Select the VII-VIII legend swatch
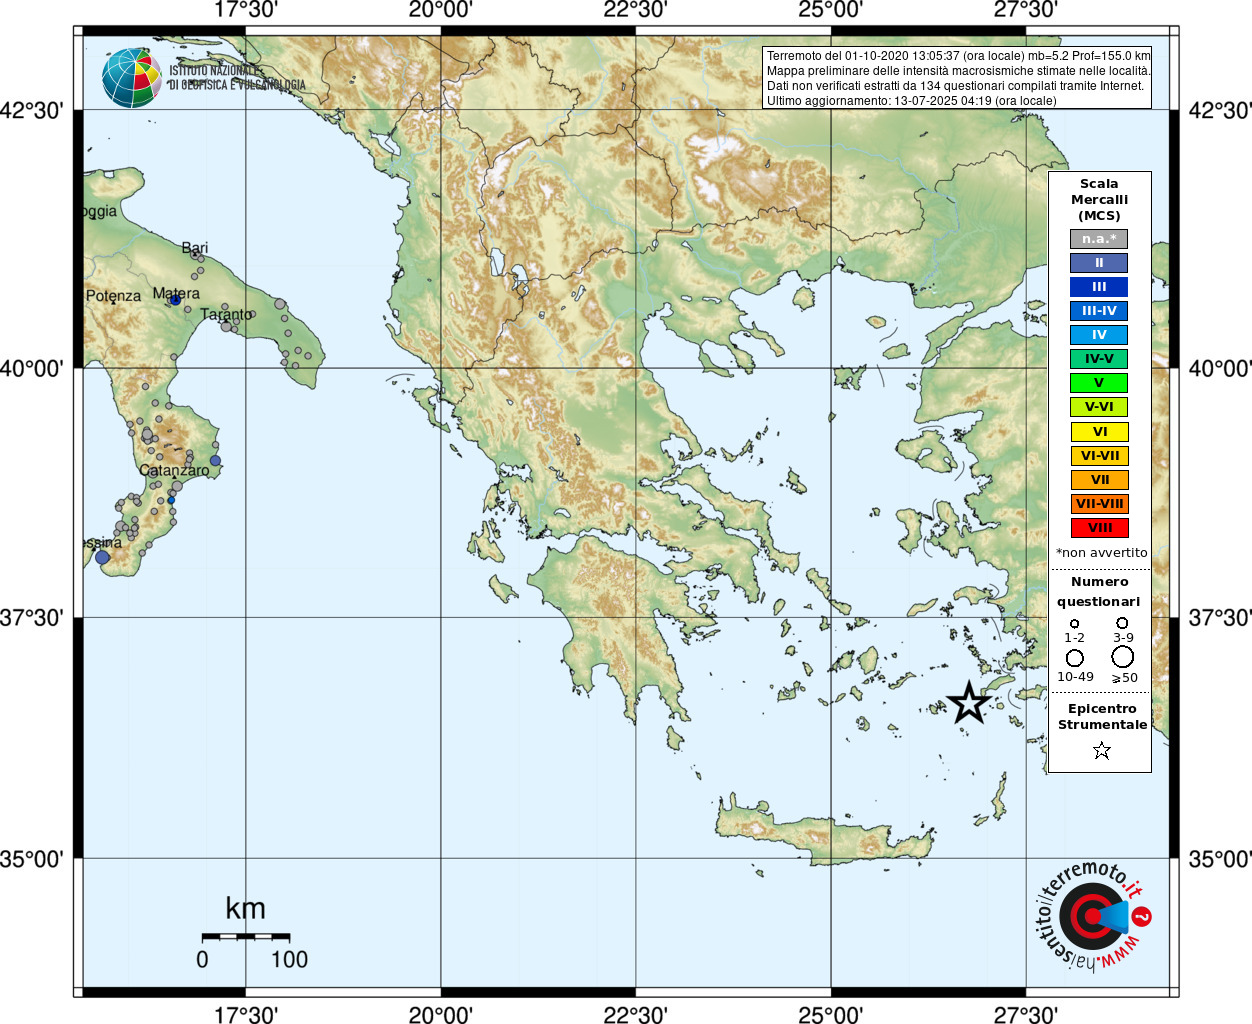 (1099, 504)
